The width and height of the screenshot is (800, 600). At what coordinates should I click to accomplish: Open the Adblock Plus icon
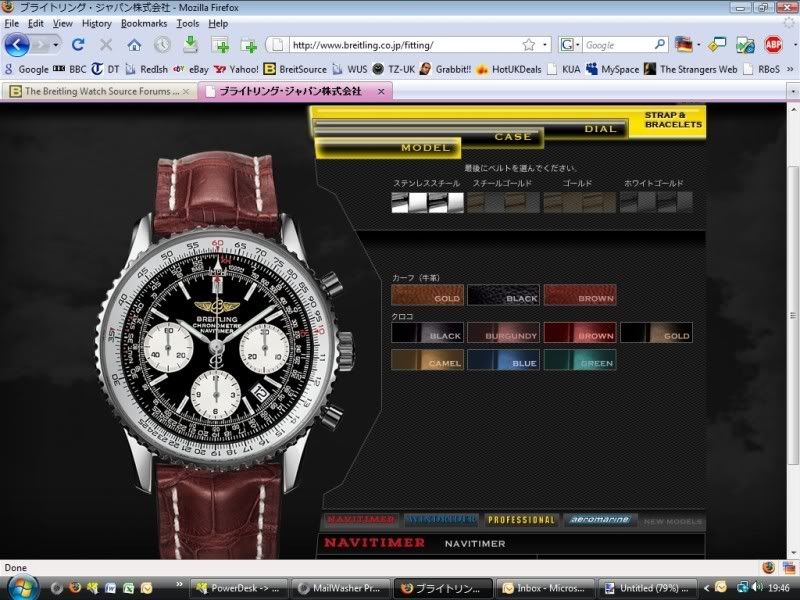point(773,45)
